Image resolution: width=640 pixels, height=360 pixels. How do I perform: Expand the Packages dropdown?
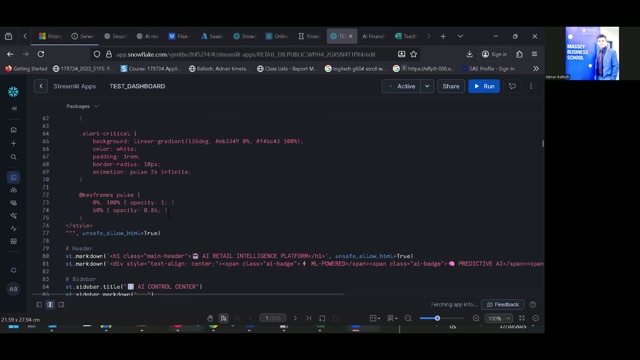click(x=82, y=106)
